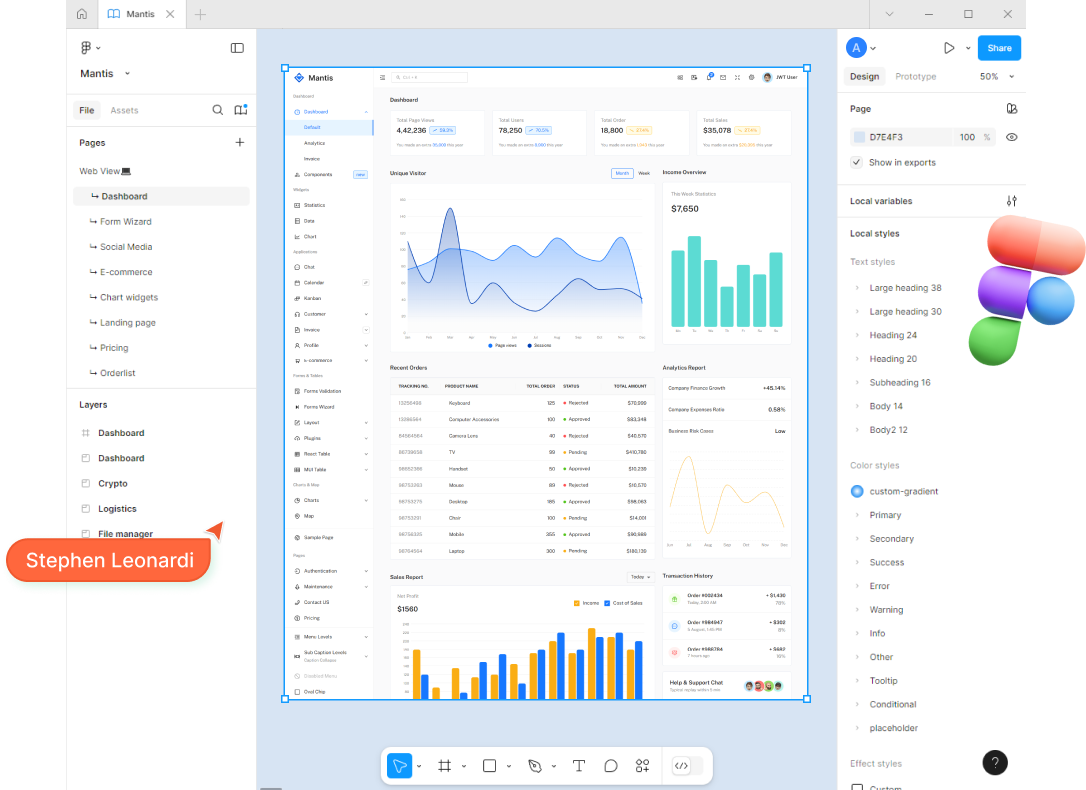The width and height of the screenshot is (1086, 790).
Task: Click the Share button
Action: tap(999, 47)
